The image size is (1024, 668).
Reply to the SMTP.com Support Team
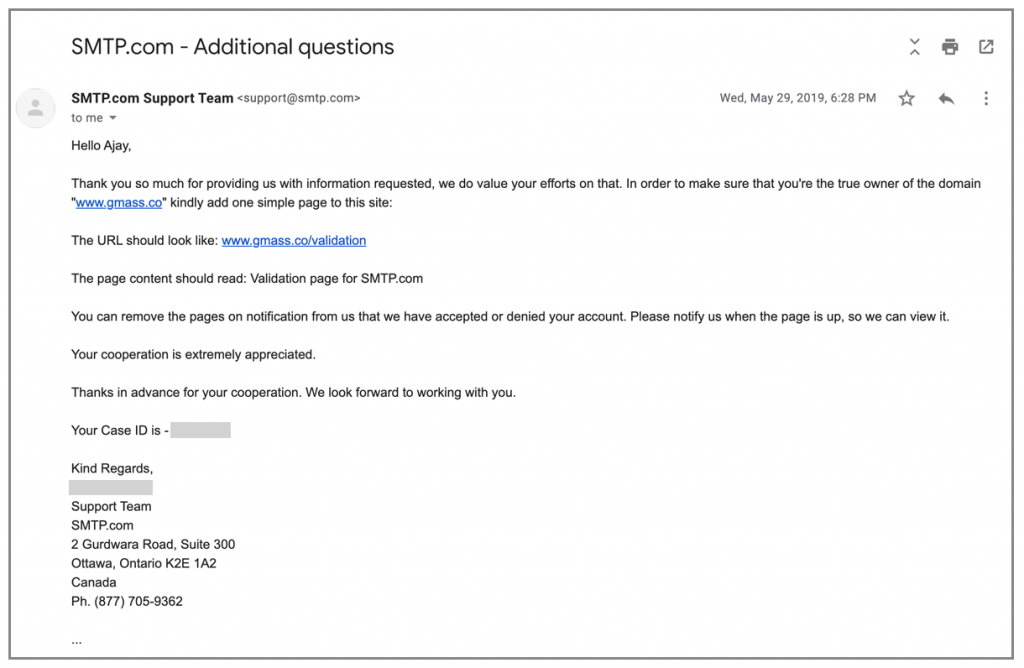tap(946, 98)
